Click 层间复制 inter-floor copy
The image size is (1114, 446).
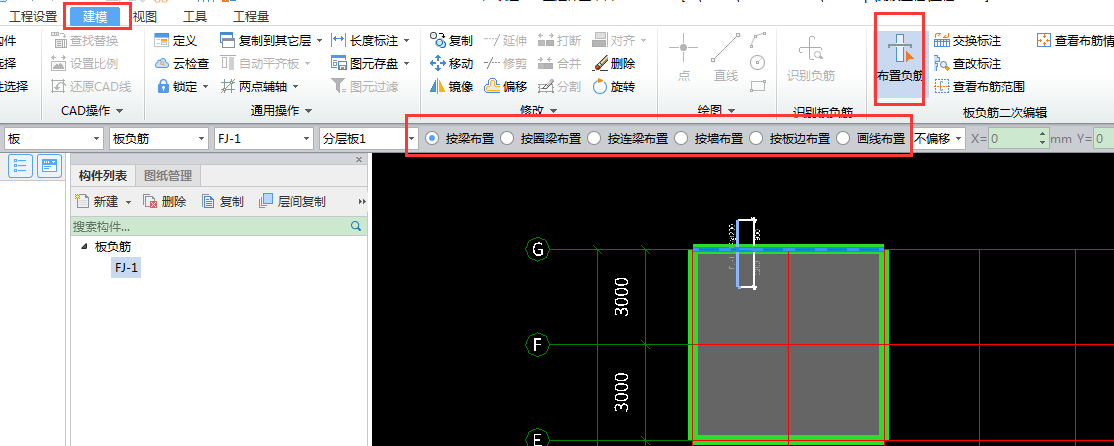(292, 202)
